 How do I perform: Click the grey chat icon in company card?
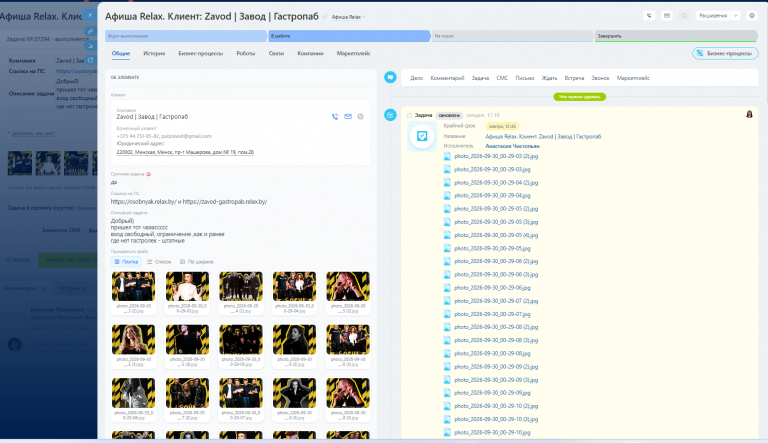[360, 117]
